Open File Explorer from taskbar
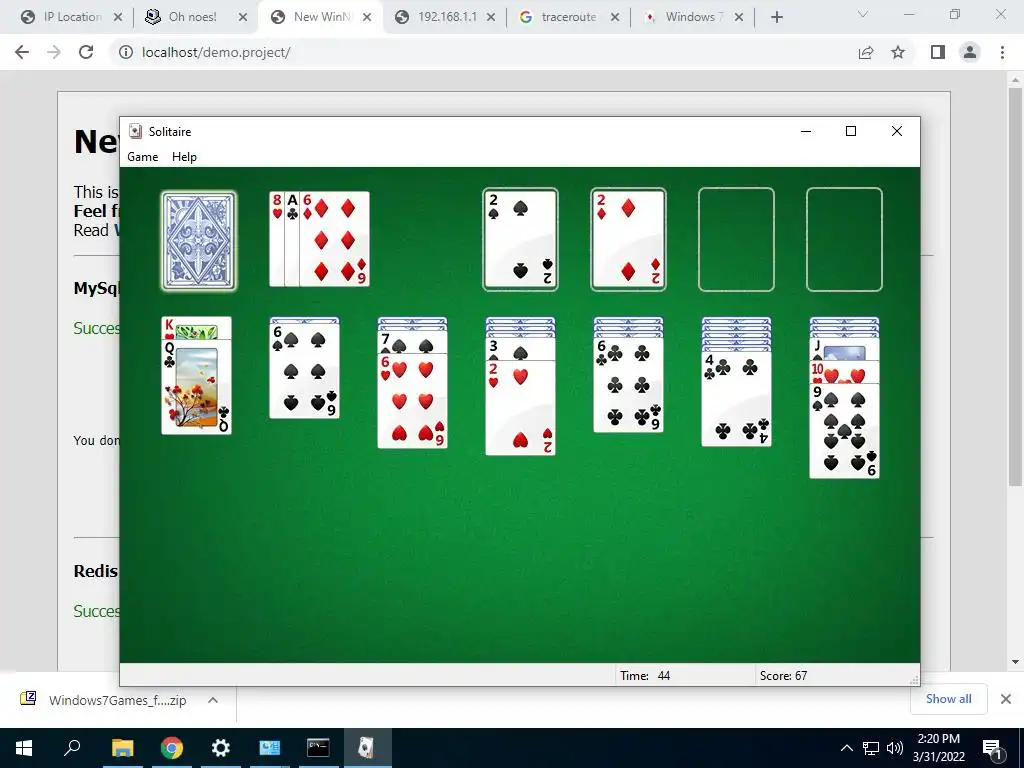1024x768 pixels. [122, 748]
